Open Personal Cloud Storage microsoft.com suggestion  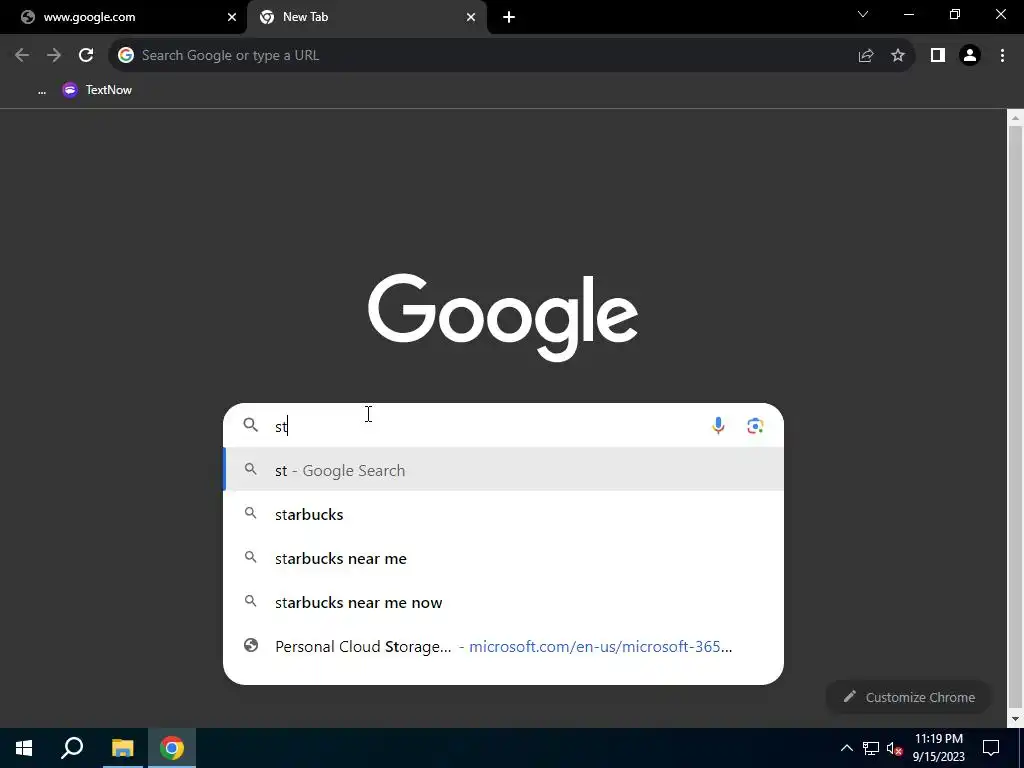point(504,647)
